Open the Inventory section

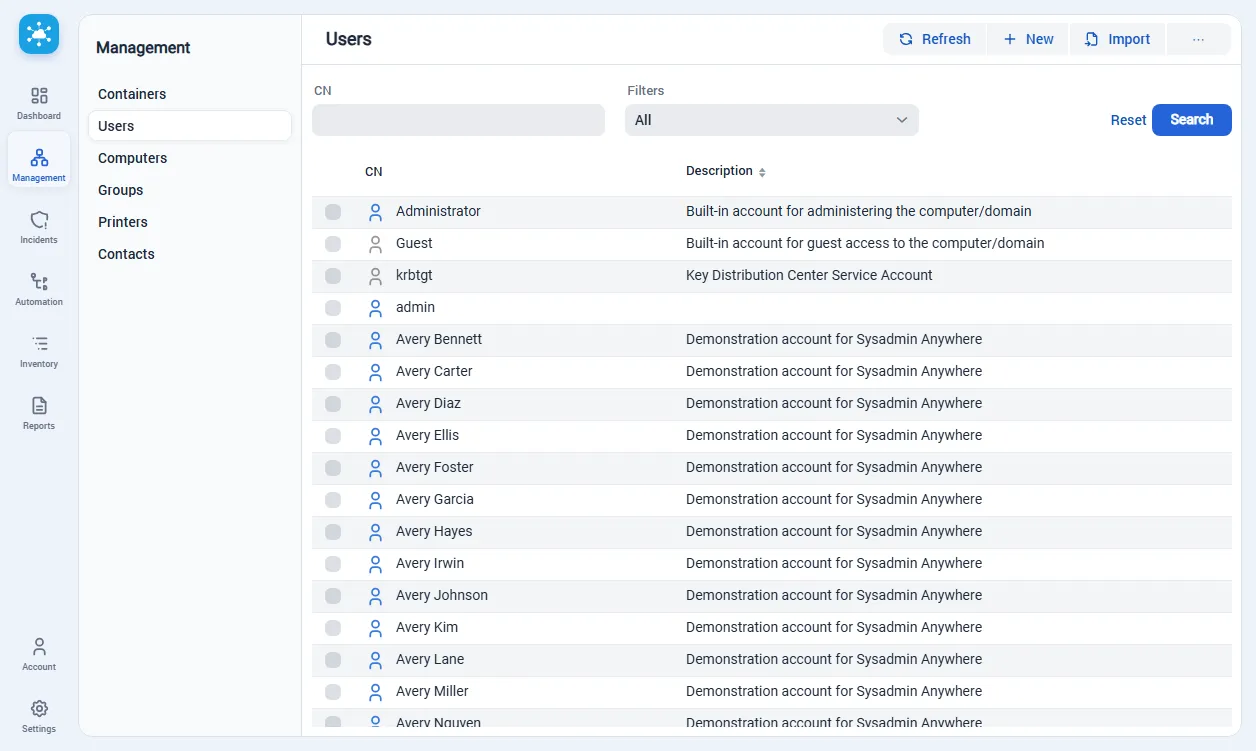pos(39,351)
